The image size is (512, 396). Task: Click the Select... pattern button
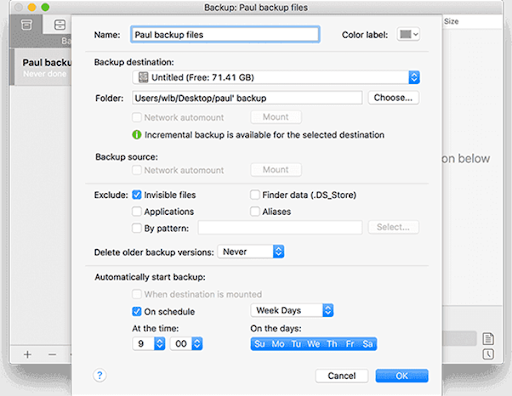tap(393, 227)
